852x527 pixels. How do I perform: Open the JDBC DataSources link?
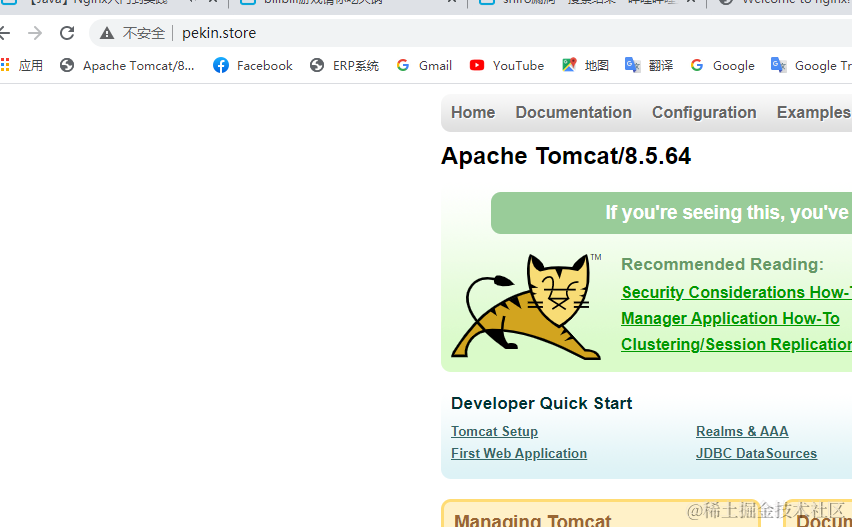[x=756, y=454]
